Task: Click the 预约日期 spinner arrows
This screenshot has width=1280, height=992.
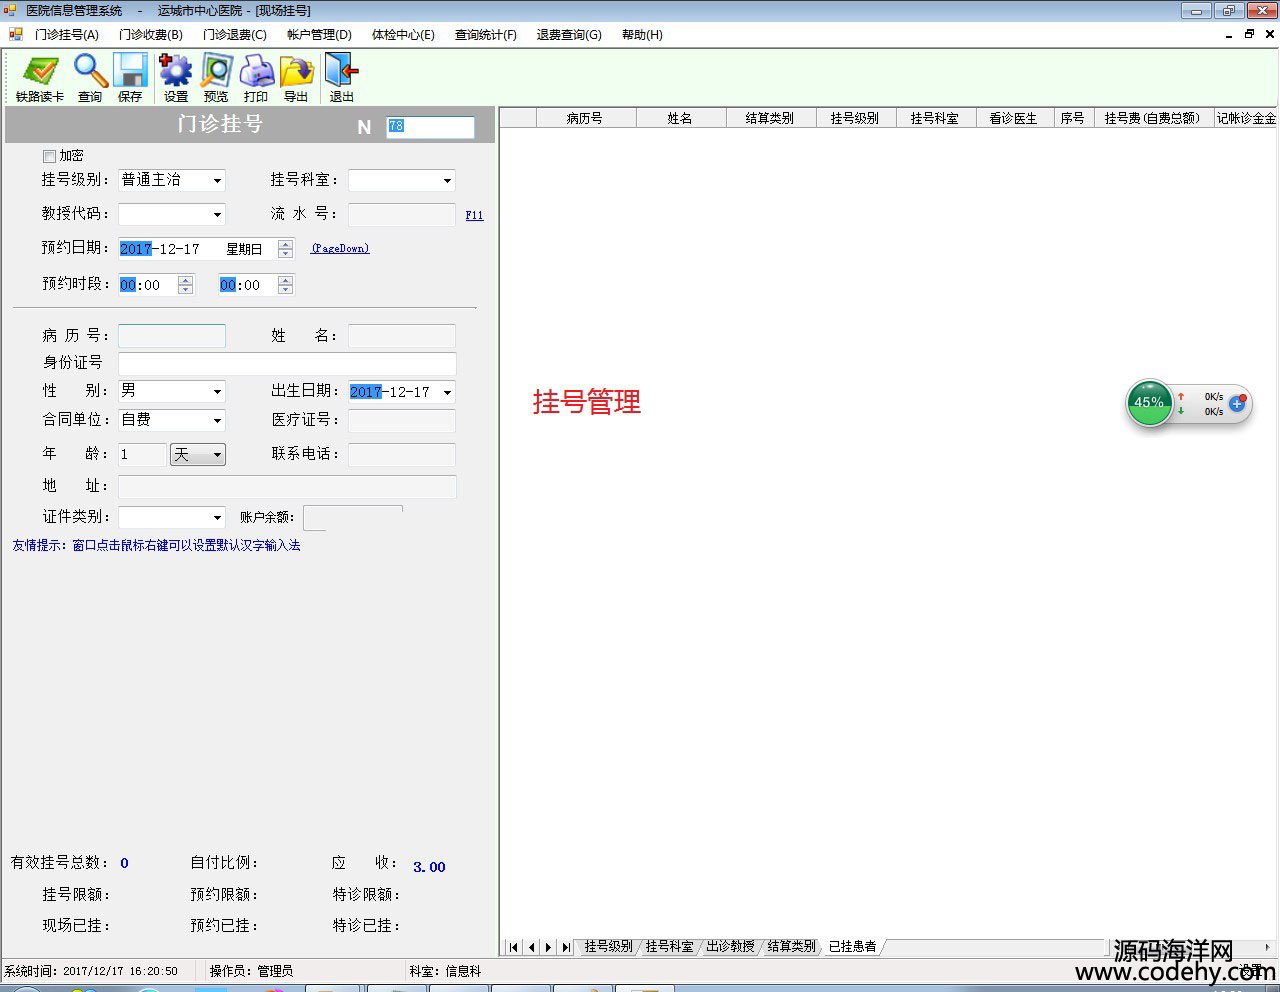Action: (286, 249)
